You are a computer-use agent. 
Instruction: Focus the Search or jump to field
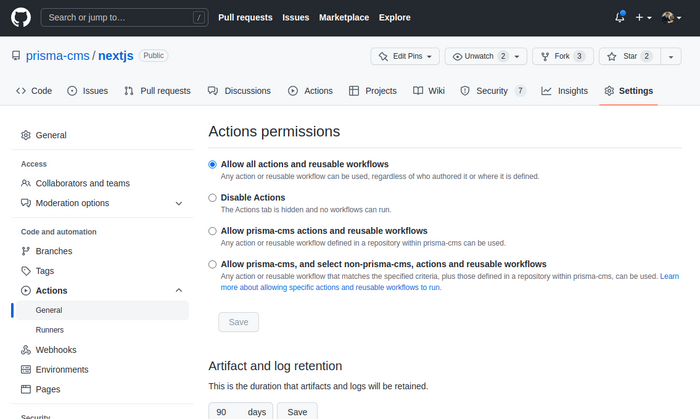tap(124, 17)
